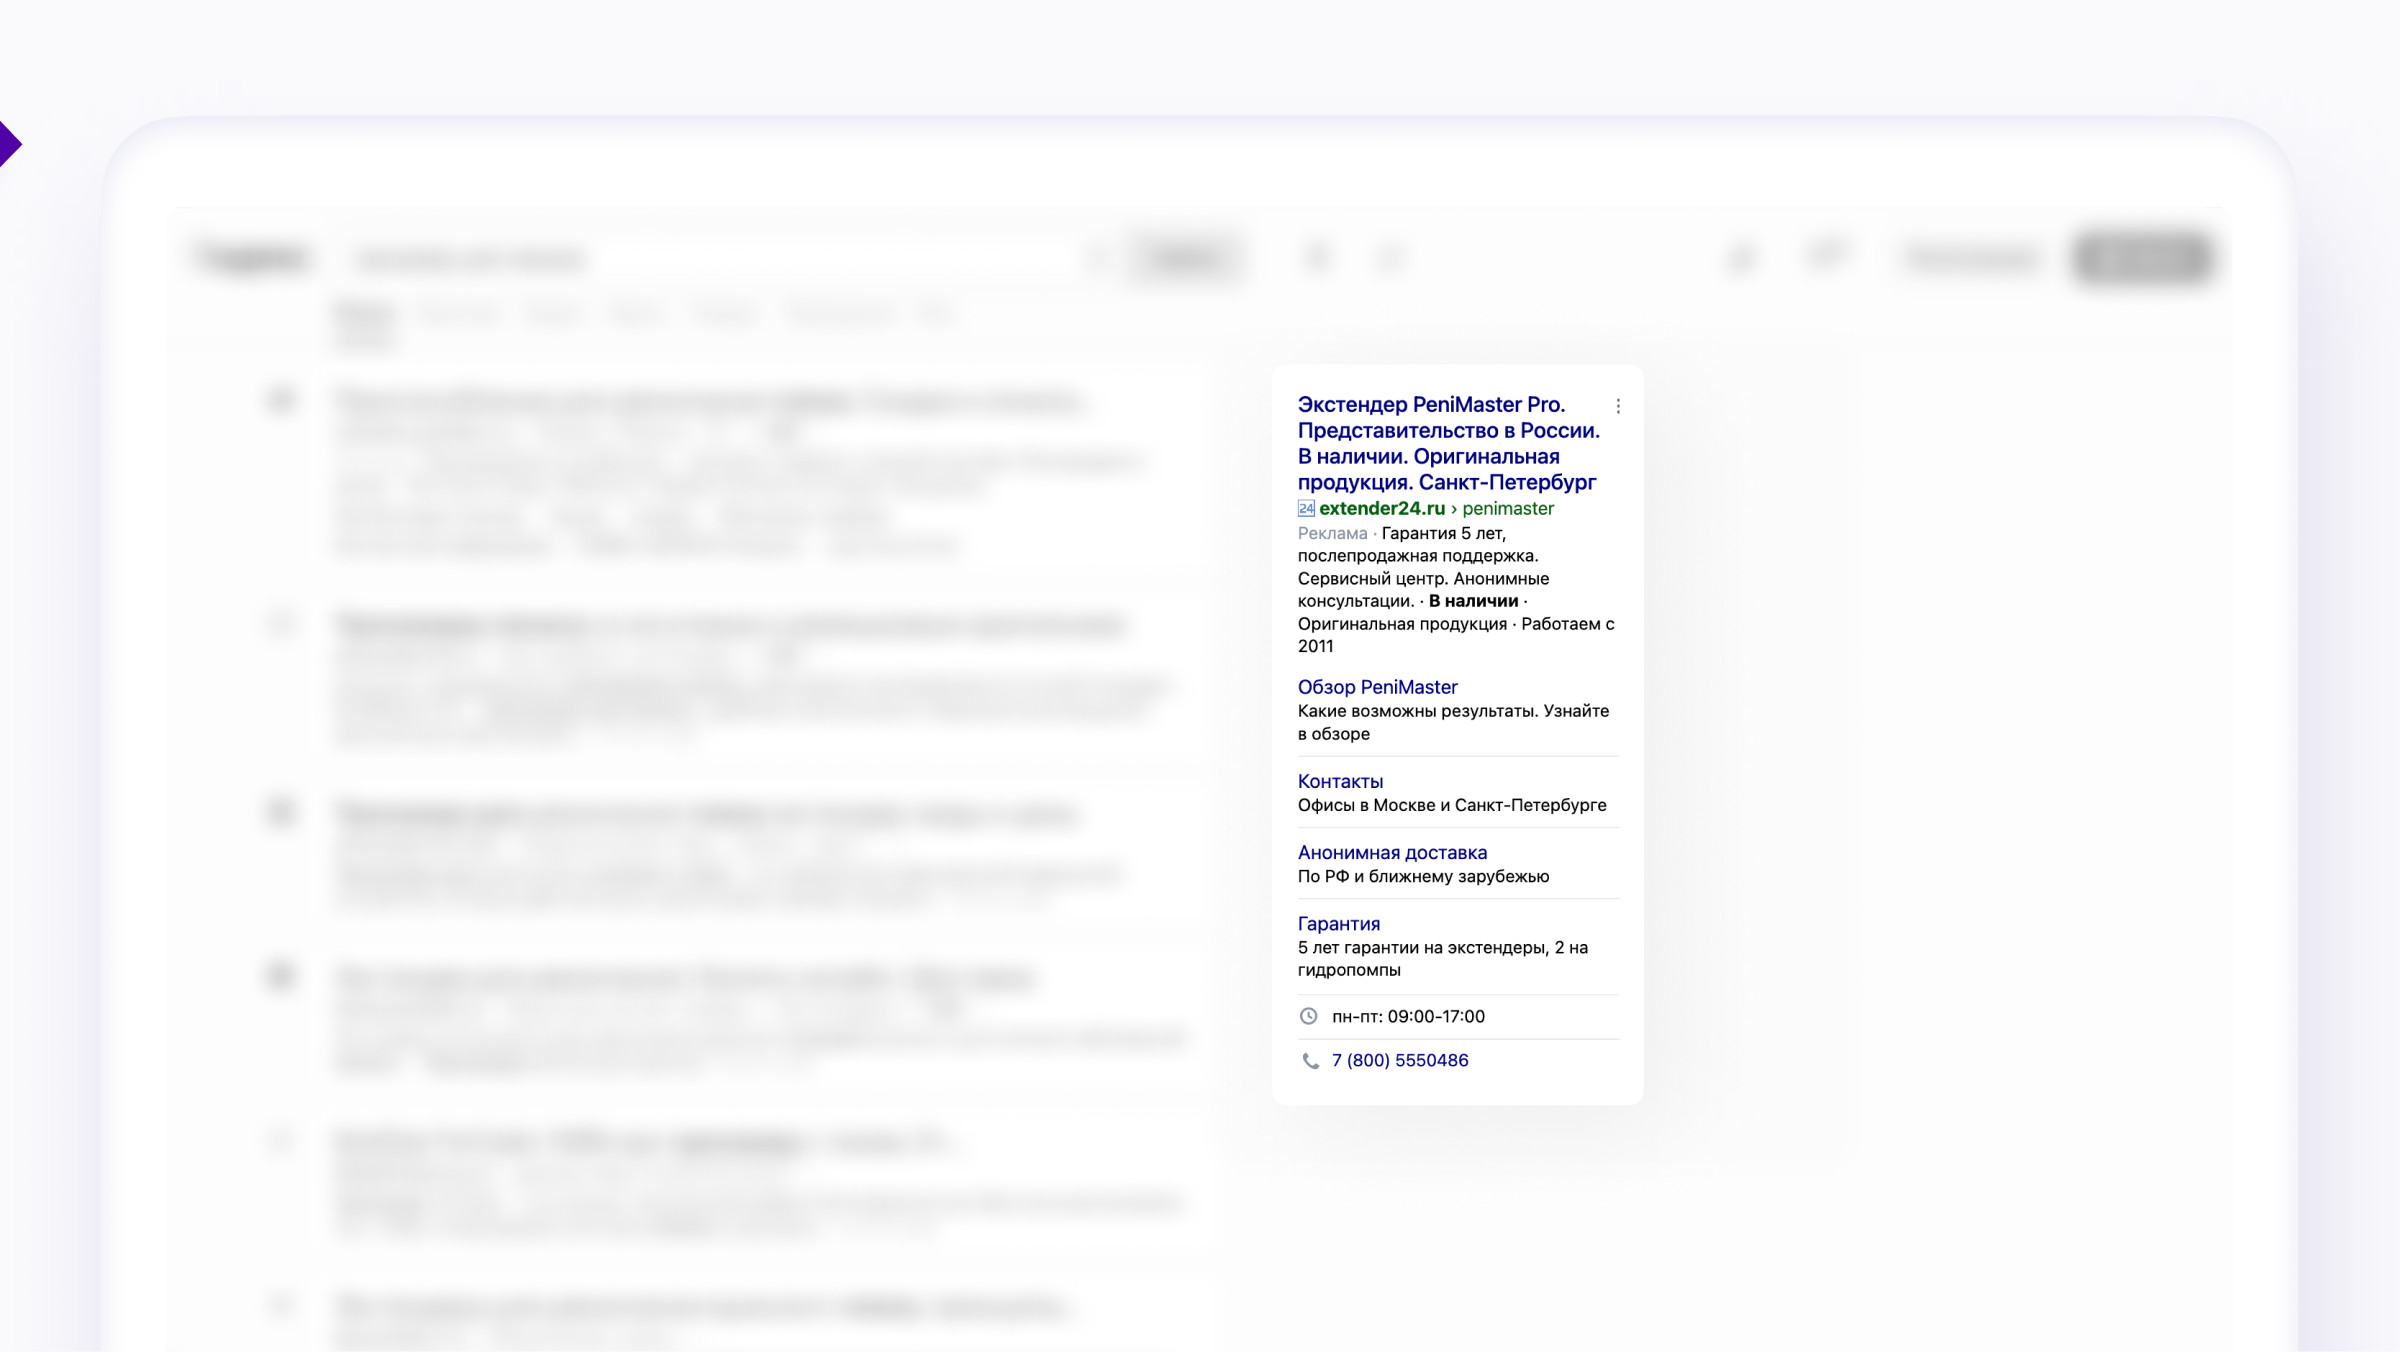Call the 7 (800) 5550486 phone number
This screenshot has width=2400, height=1352.
click(1400, 1060)
